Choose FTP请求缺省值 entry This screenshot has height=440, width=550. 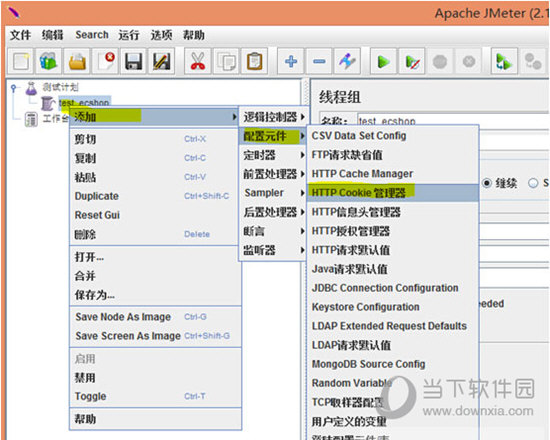click(393, 155)
